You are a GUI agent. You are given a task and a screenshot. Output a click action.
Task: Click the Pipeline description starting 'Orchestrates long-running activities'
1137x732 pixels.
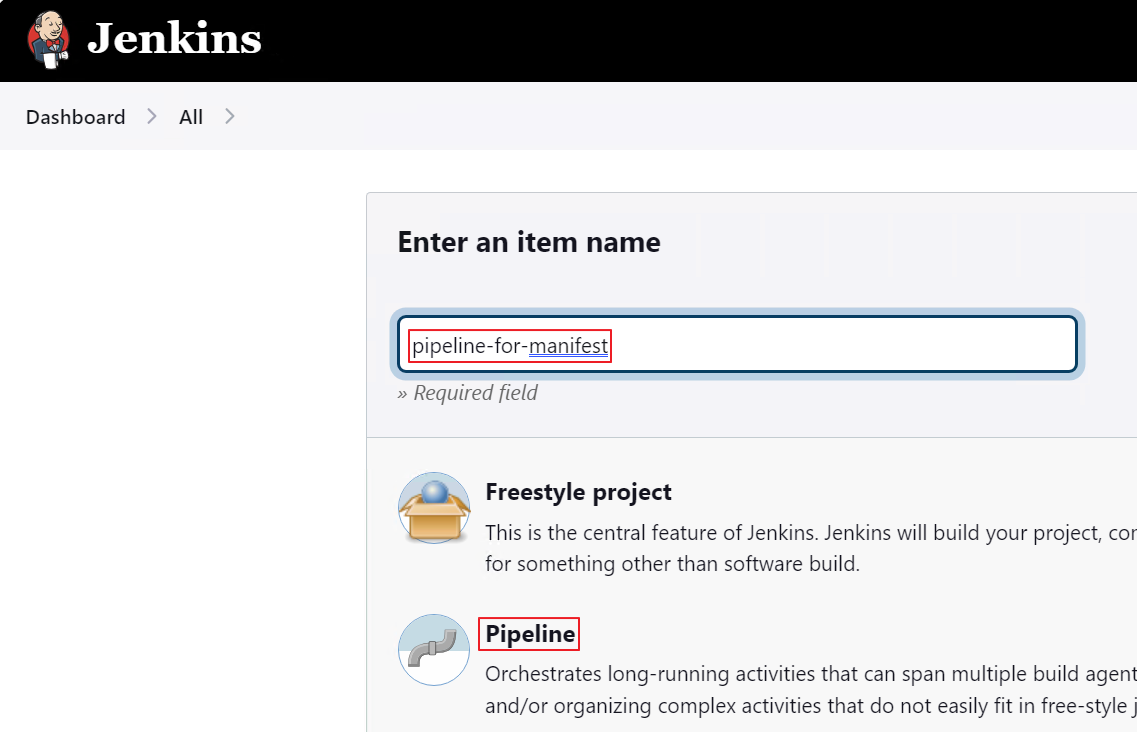[811, 690]
